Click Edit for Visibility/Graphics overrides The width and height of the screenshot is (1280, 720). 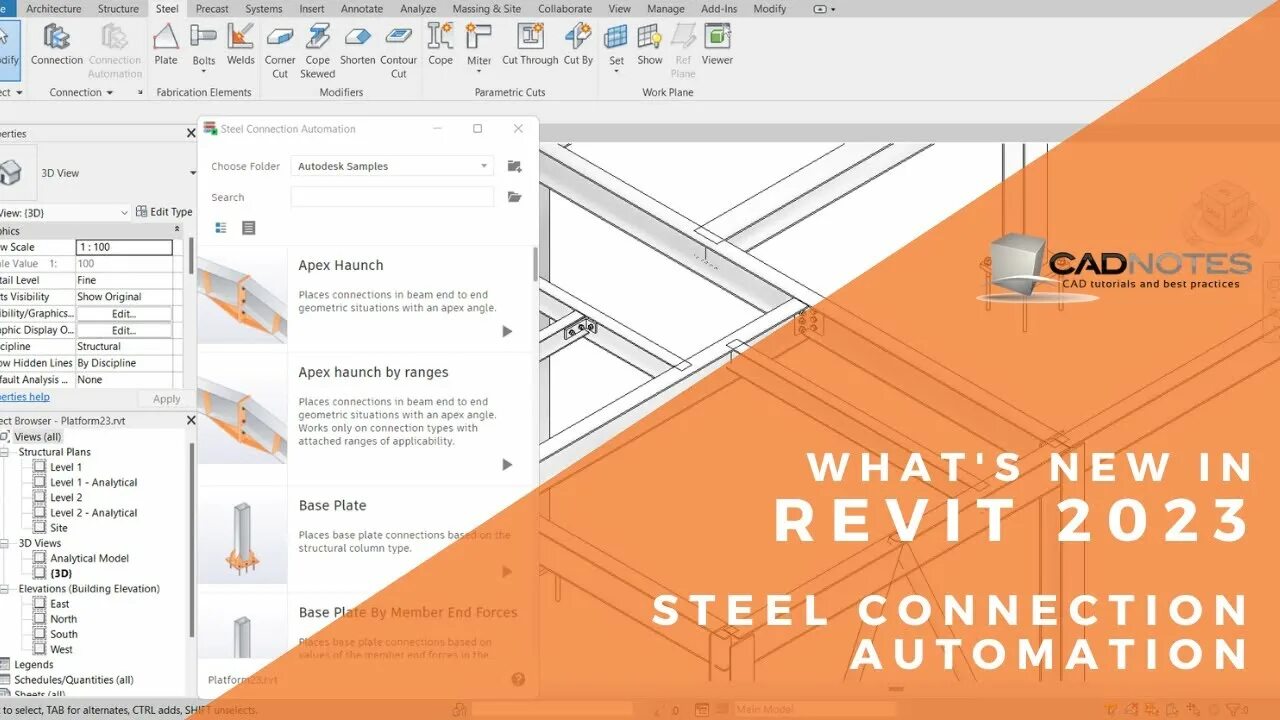click(x=124, y=313)
